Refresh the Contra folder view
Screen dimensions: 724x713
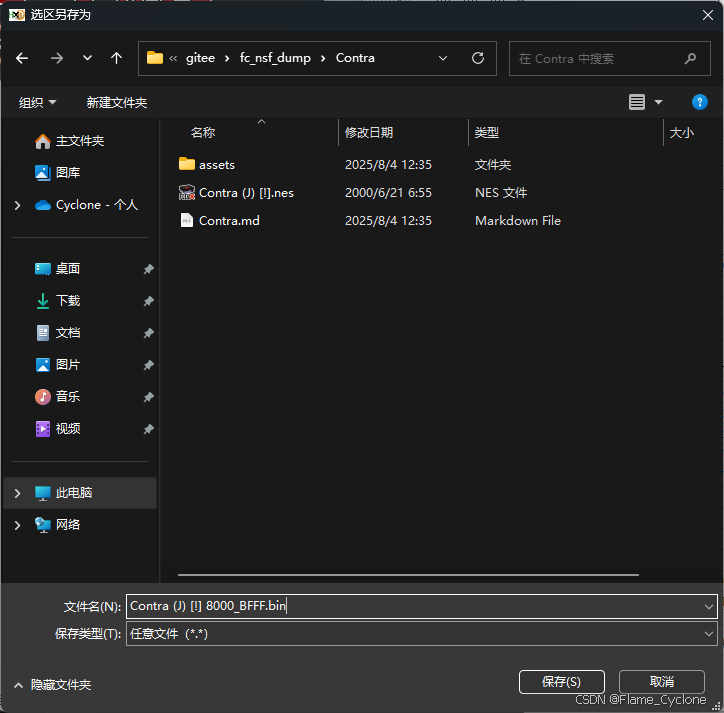[x=478, y=58]
